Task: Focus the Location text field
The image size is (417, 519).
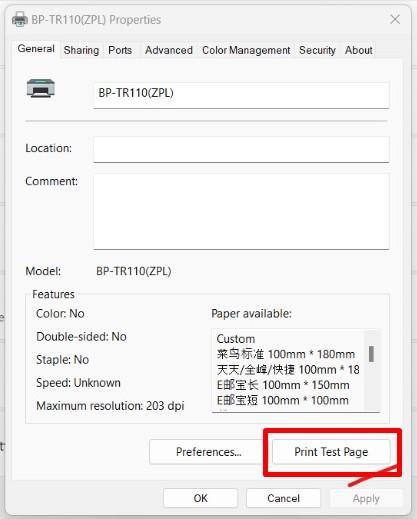Action: pyautogui.click(x=241, y=149)
